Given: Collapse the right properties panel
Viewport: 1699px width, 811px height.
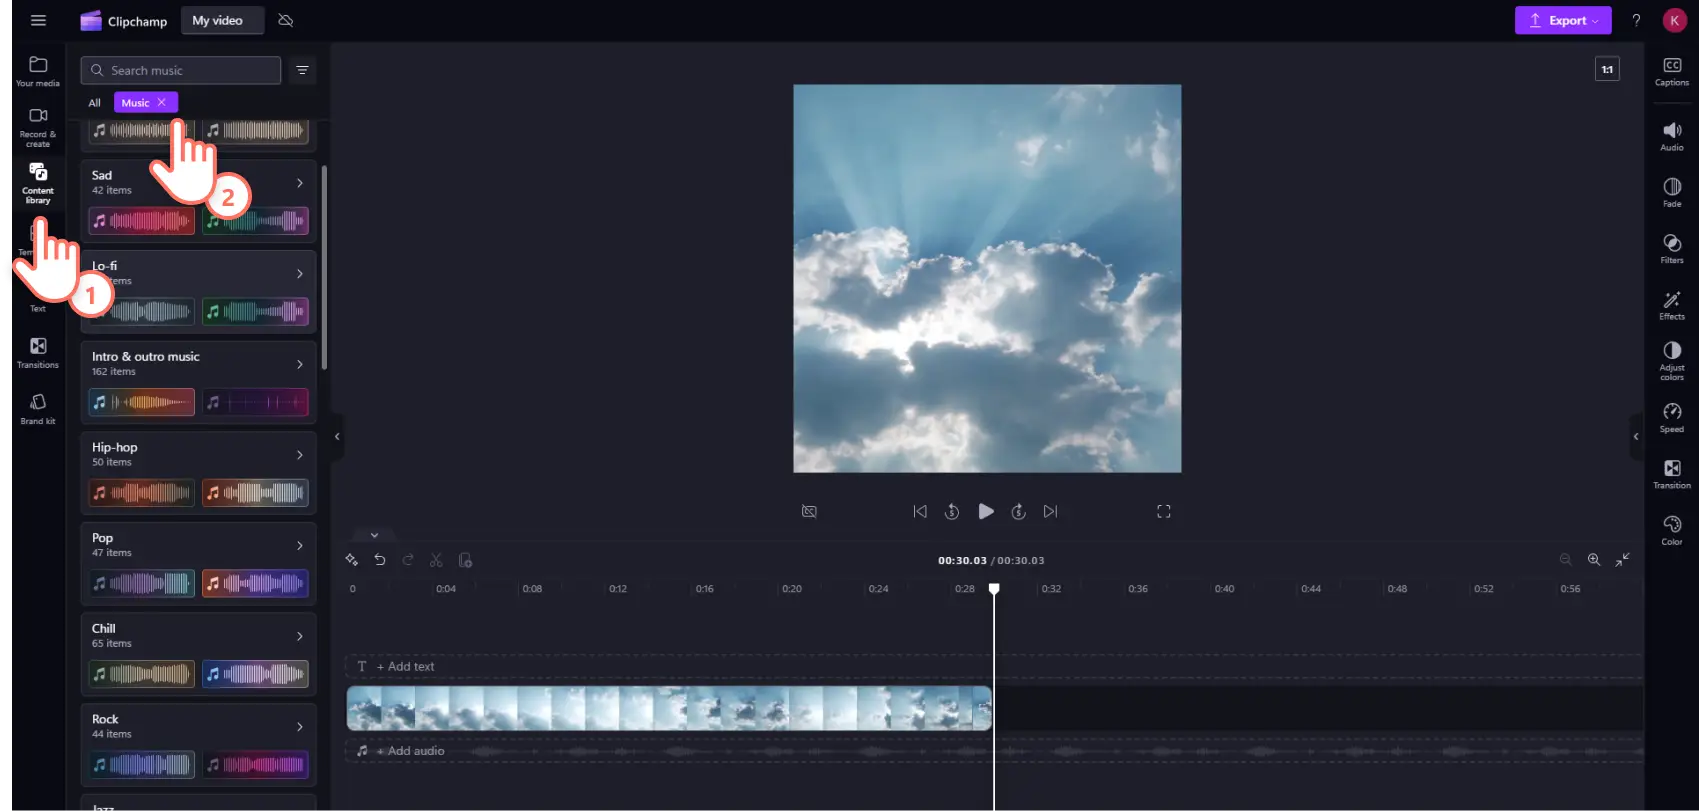Looking at the screenshot, I should click(1636, 437).
